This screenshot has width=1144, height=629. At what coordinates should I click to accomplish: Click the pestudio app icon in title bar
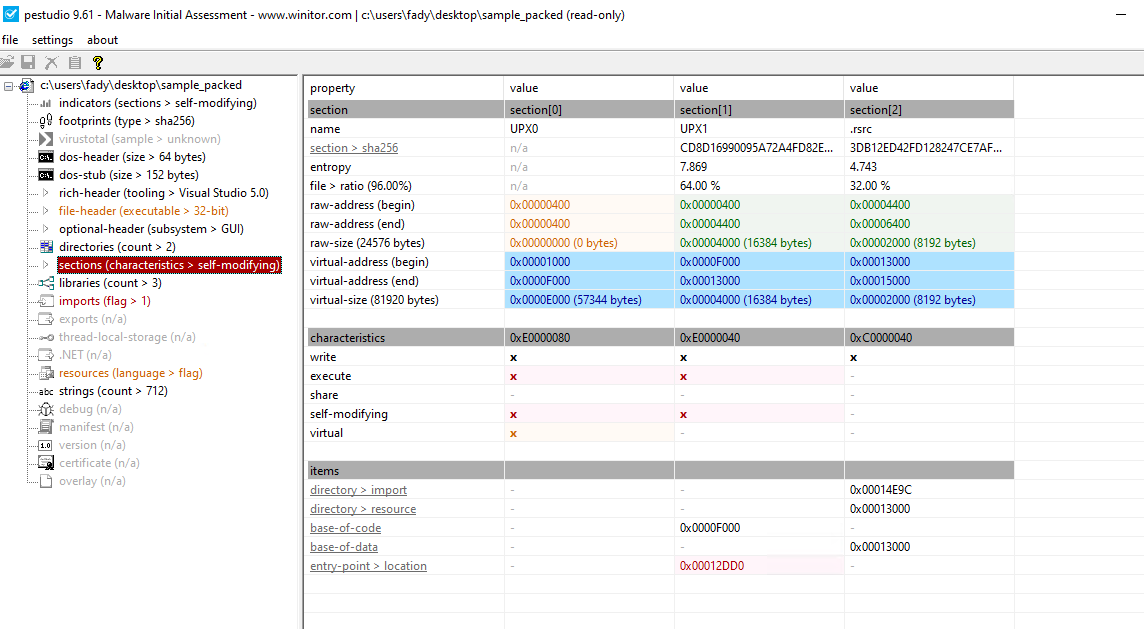coord(11,14)
